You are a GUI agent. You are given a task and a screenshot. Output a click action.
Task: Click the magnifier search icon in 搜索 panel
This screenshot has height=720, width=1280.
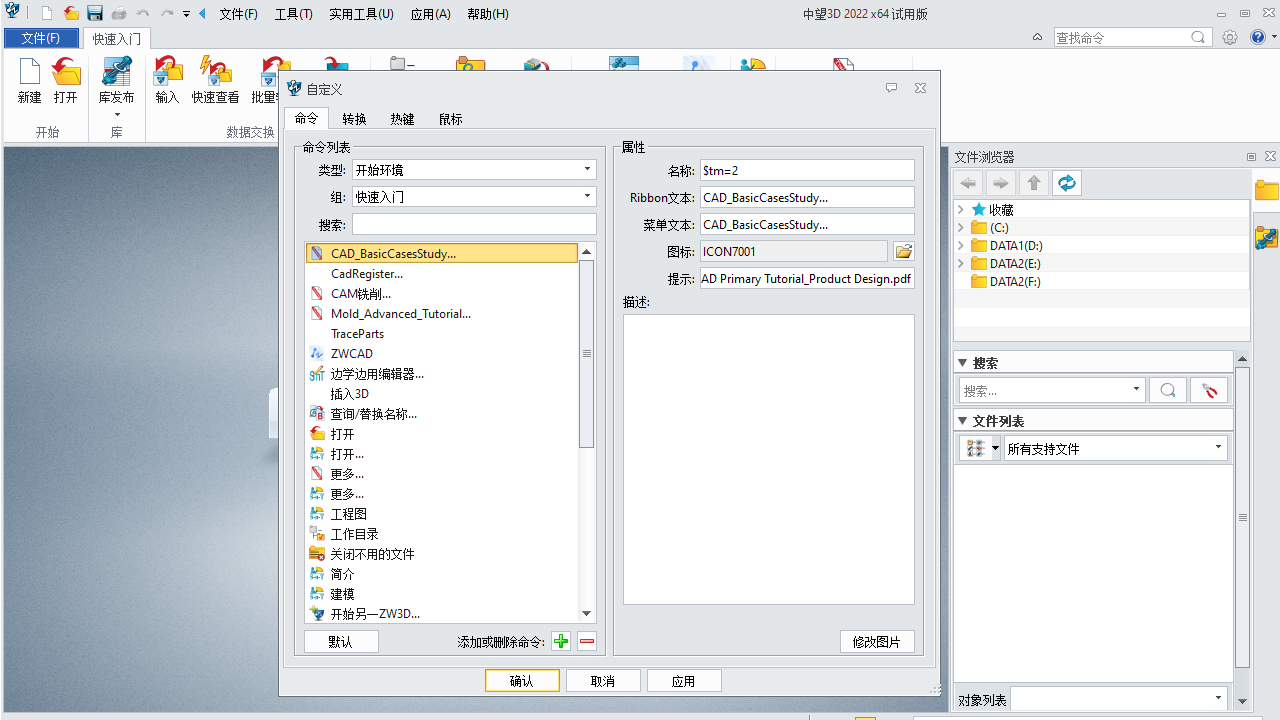[1168, 389]
